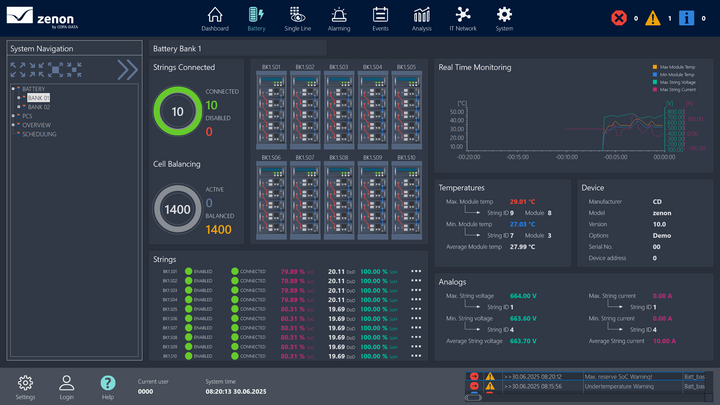The image size is (720, 405).
Task: Open the Events list screen
Action: (380, 19)
